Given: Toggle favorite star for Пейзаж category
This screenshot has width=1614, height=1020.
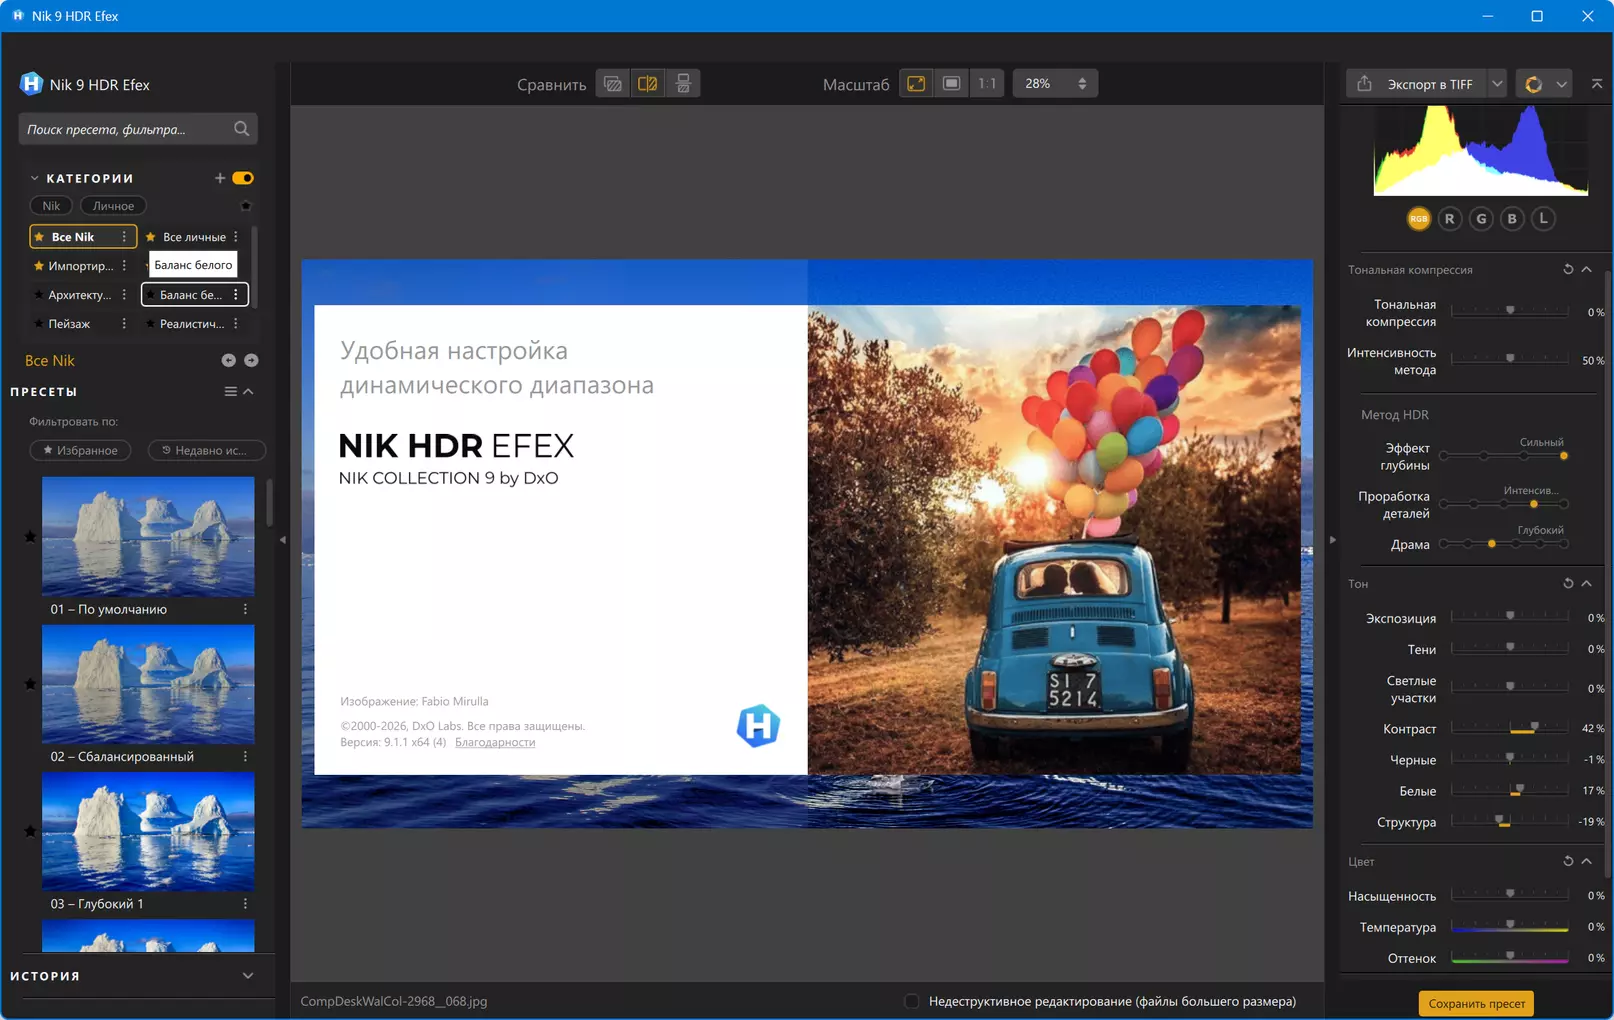Looking at the screenshot, I should 39,324.
